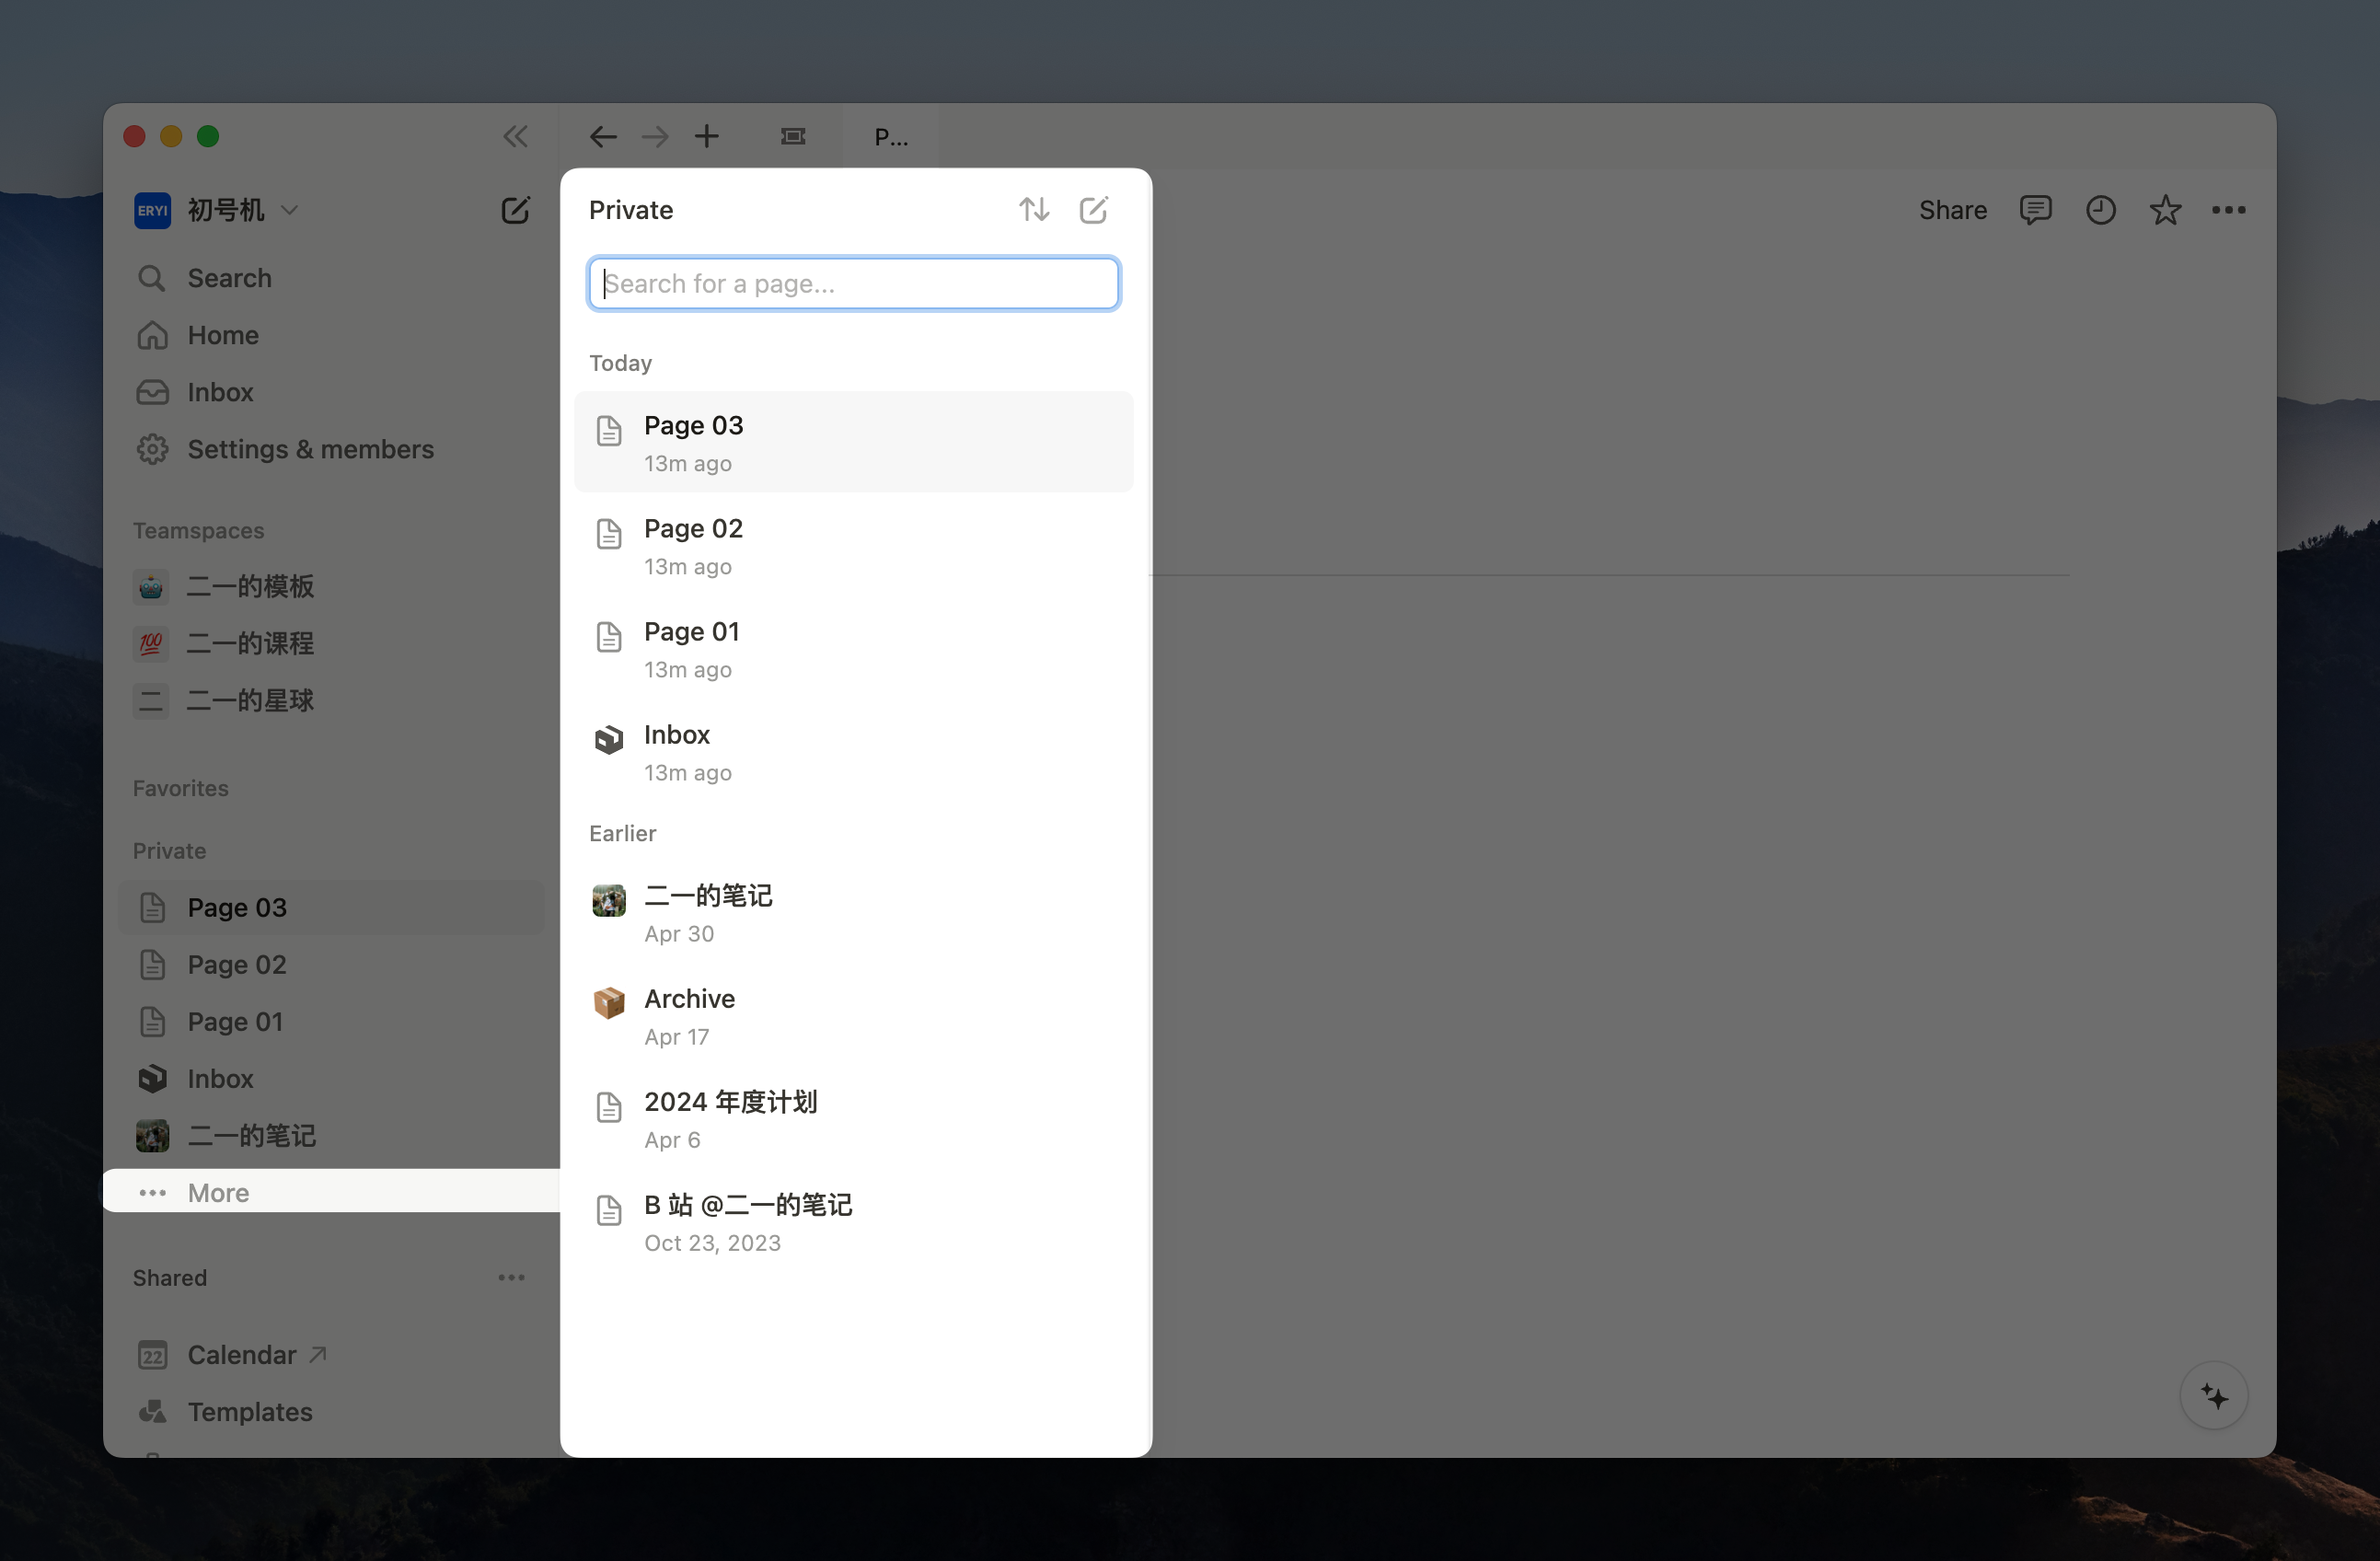Go back with left arrow
Image resolution: width=2380 pixels, height=1561 pixels.
(x=603, y=136)
